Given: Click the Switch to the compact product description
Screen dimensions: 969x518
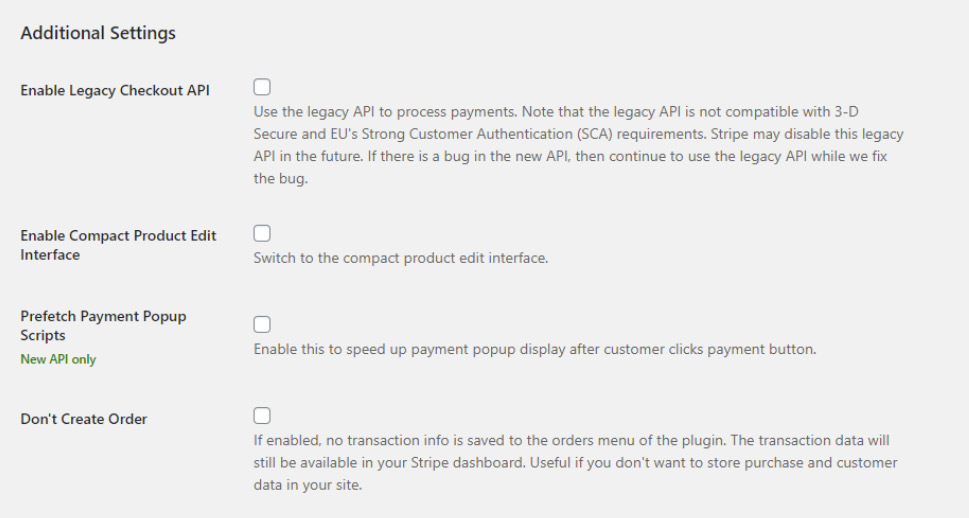Looking at the screenshot, I should [x=400, y=258].
